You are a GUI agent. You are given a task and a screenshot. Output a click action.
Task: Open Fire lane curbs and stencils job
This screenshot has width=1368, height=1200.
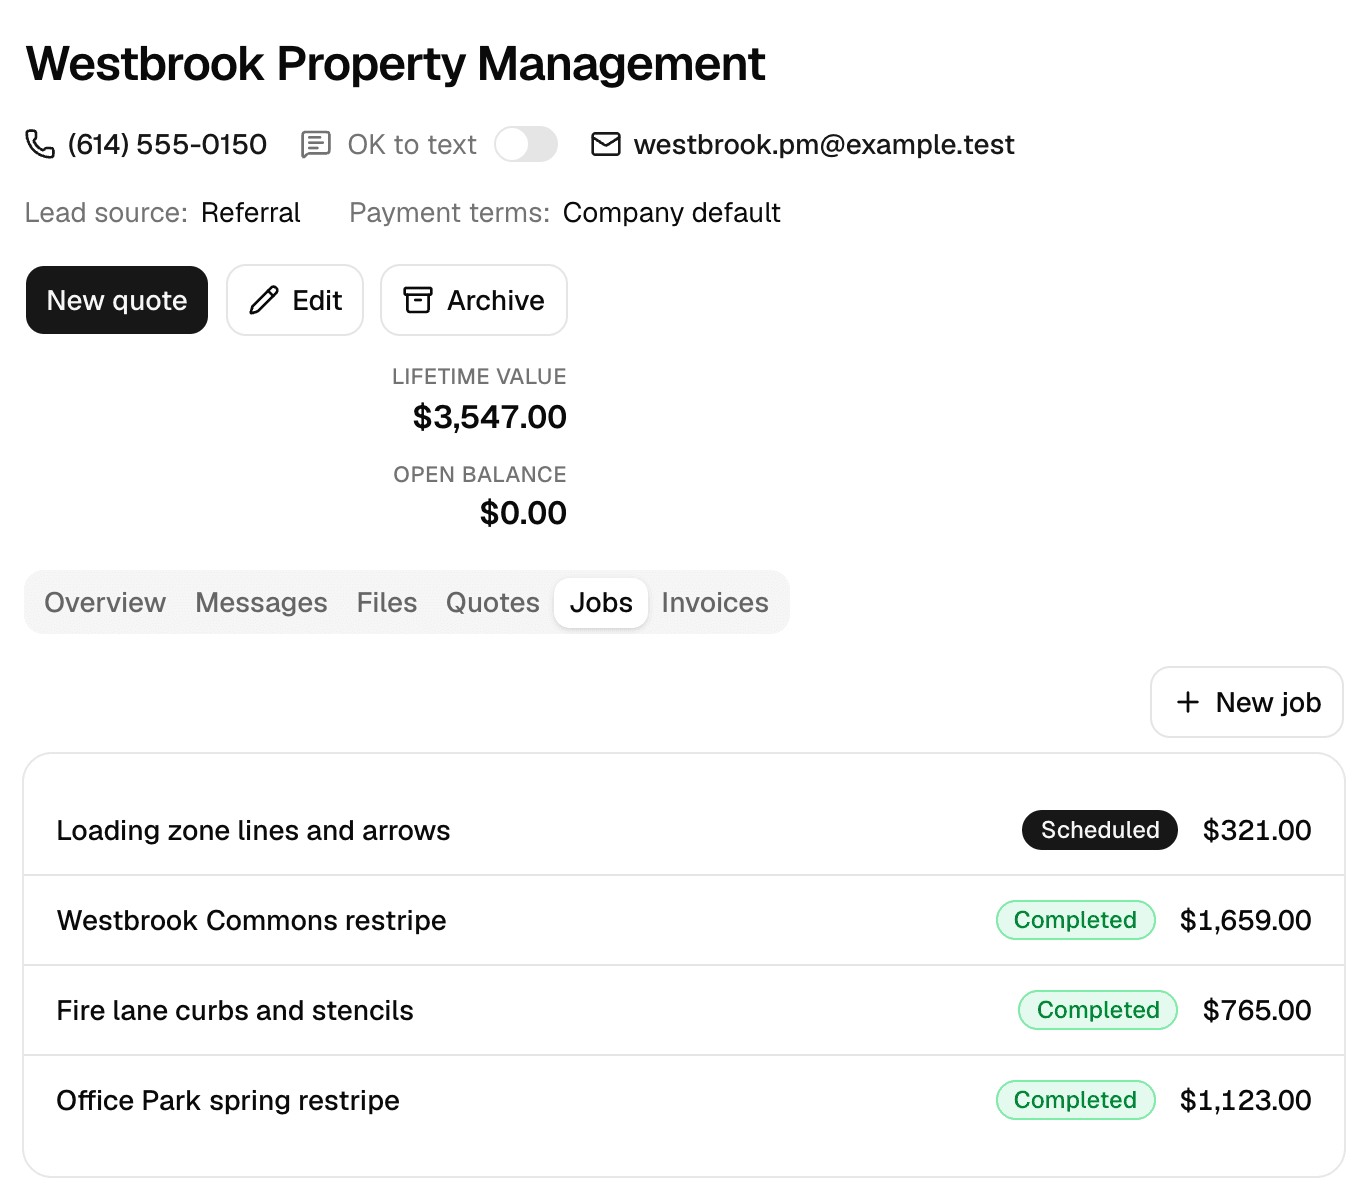tap(684, 1010)
